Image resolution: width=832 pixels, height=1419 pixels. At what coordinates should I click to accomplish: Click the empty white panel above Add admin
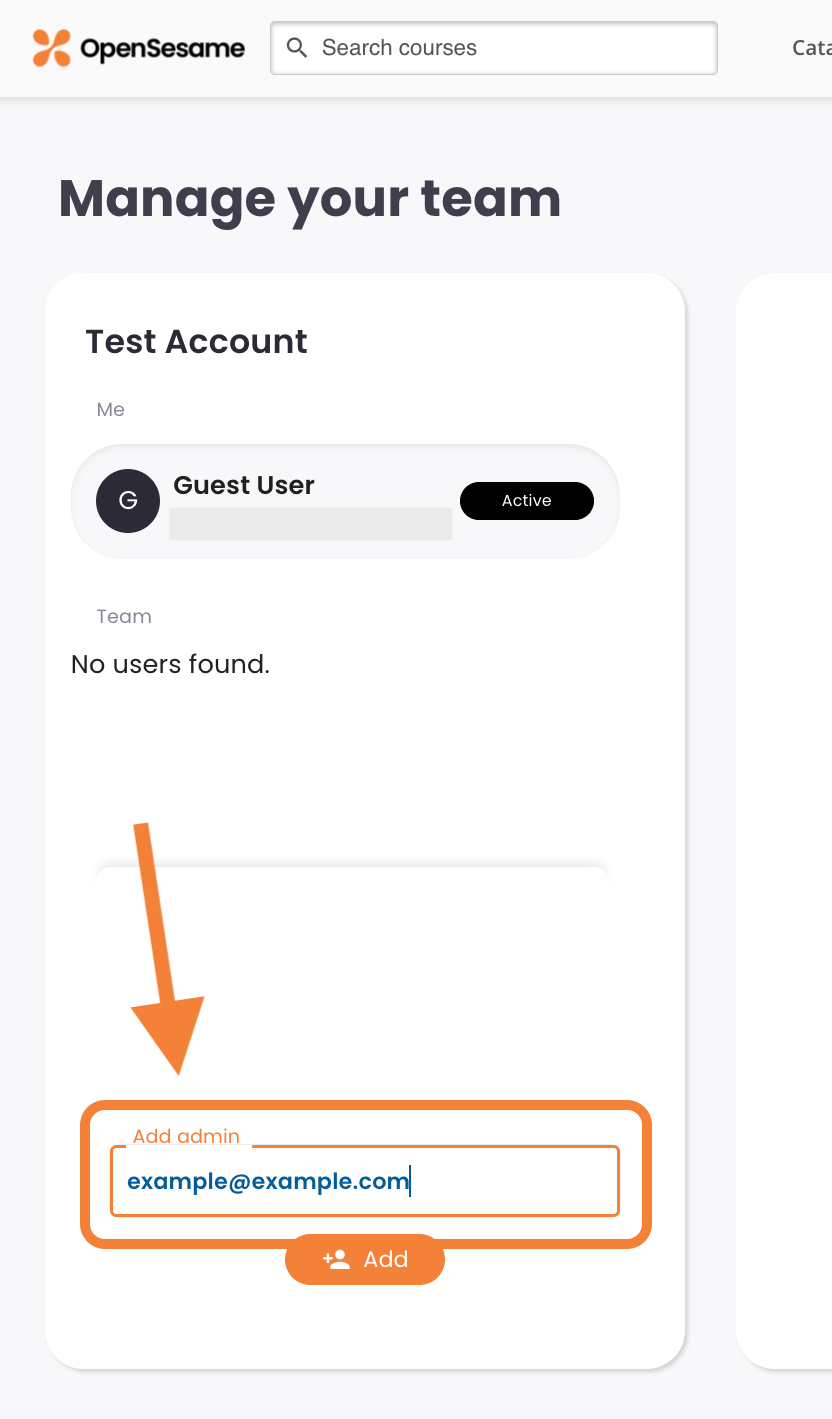(351, 980)
